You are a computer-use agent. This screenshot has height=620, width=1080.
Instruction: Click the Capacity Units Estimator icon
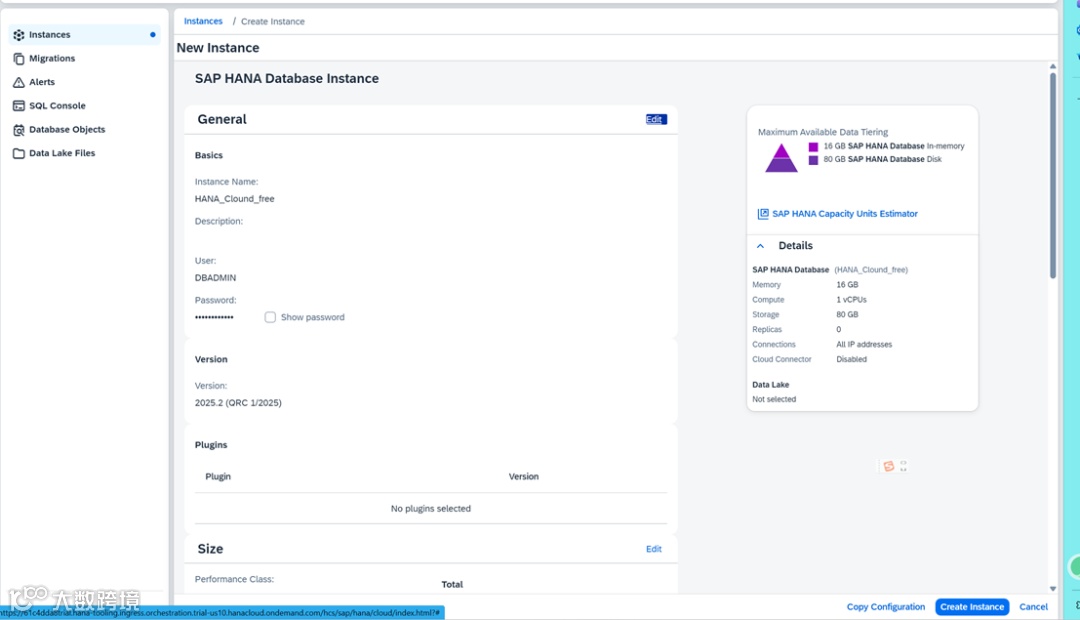pos(763,214)
